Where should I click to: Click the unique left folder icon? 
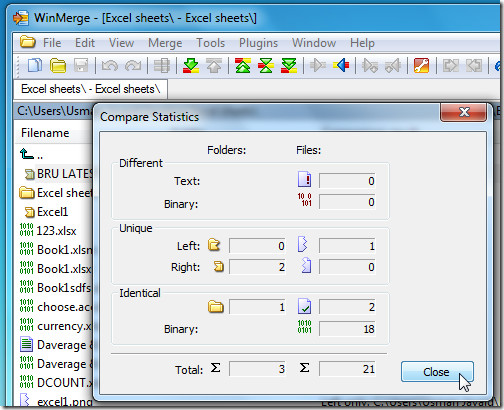214,245
